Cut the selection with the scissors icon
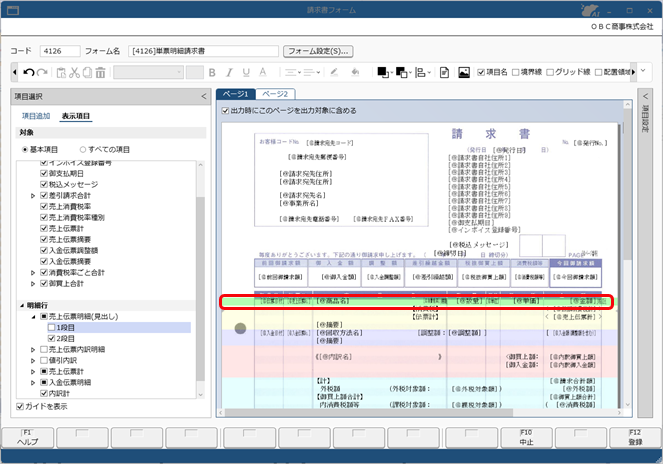Viewport: 664px width, 464px height. tap(75, 72)
